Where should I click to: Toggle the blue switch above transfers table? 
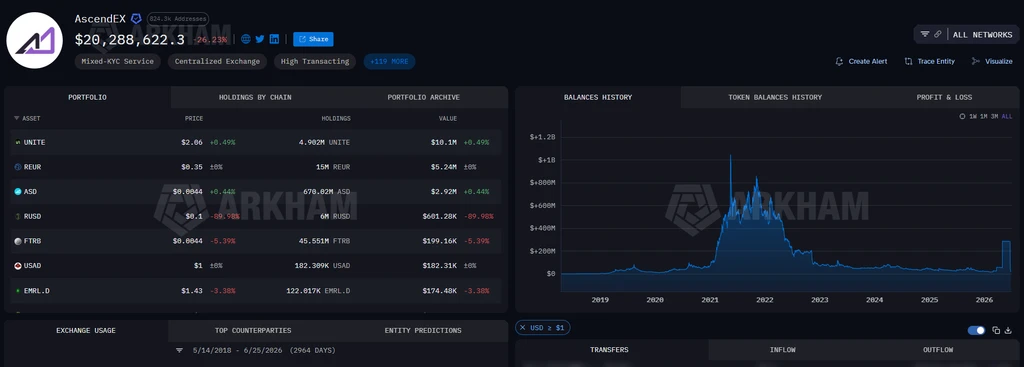(976, 330)
